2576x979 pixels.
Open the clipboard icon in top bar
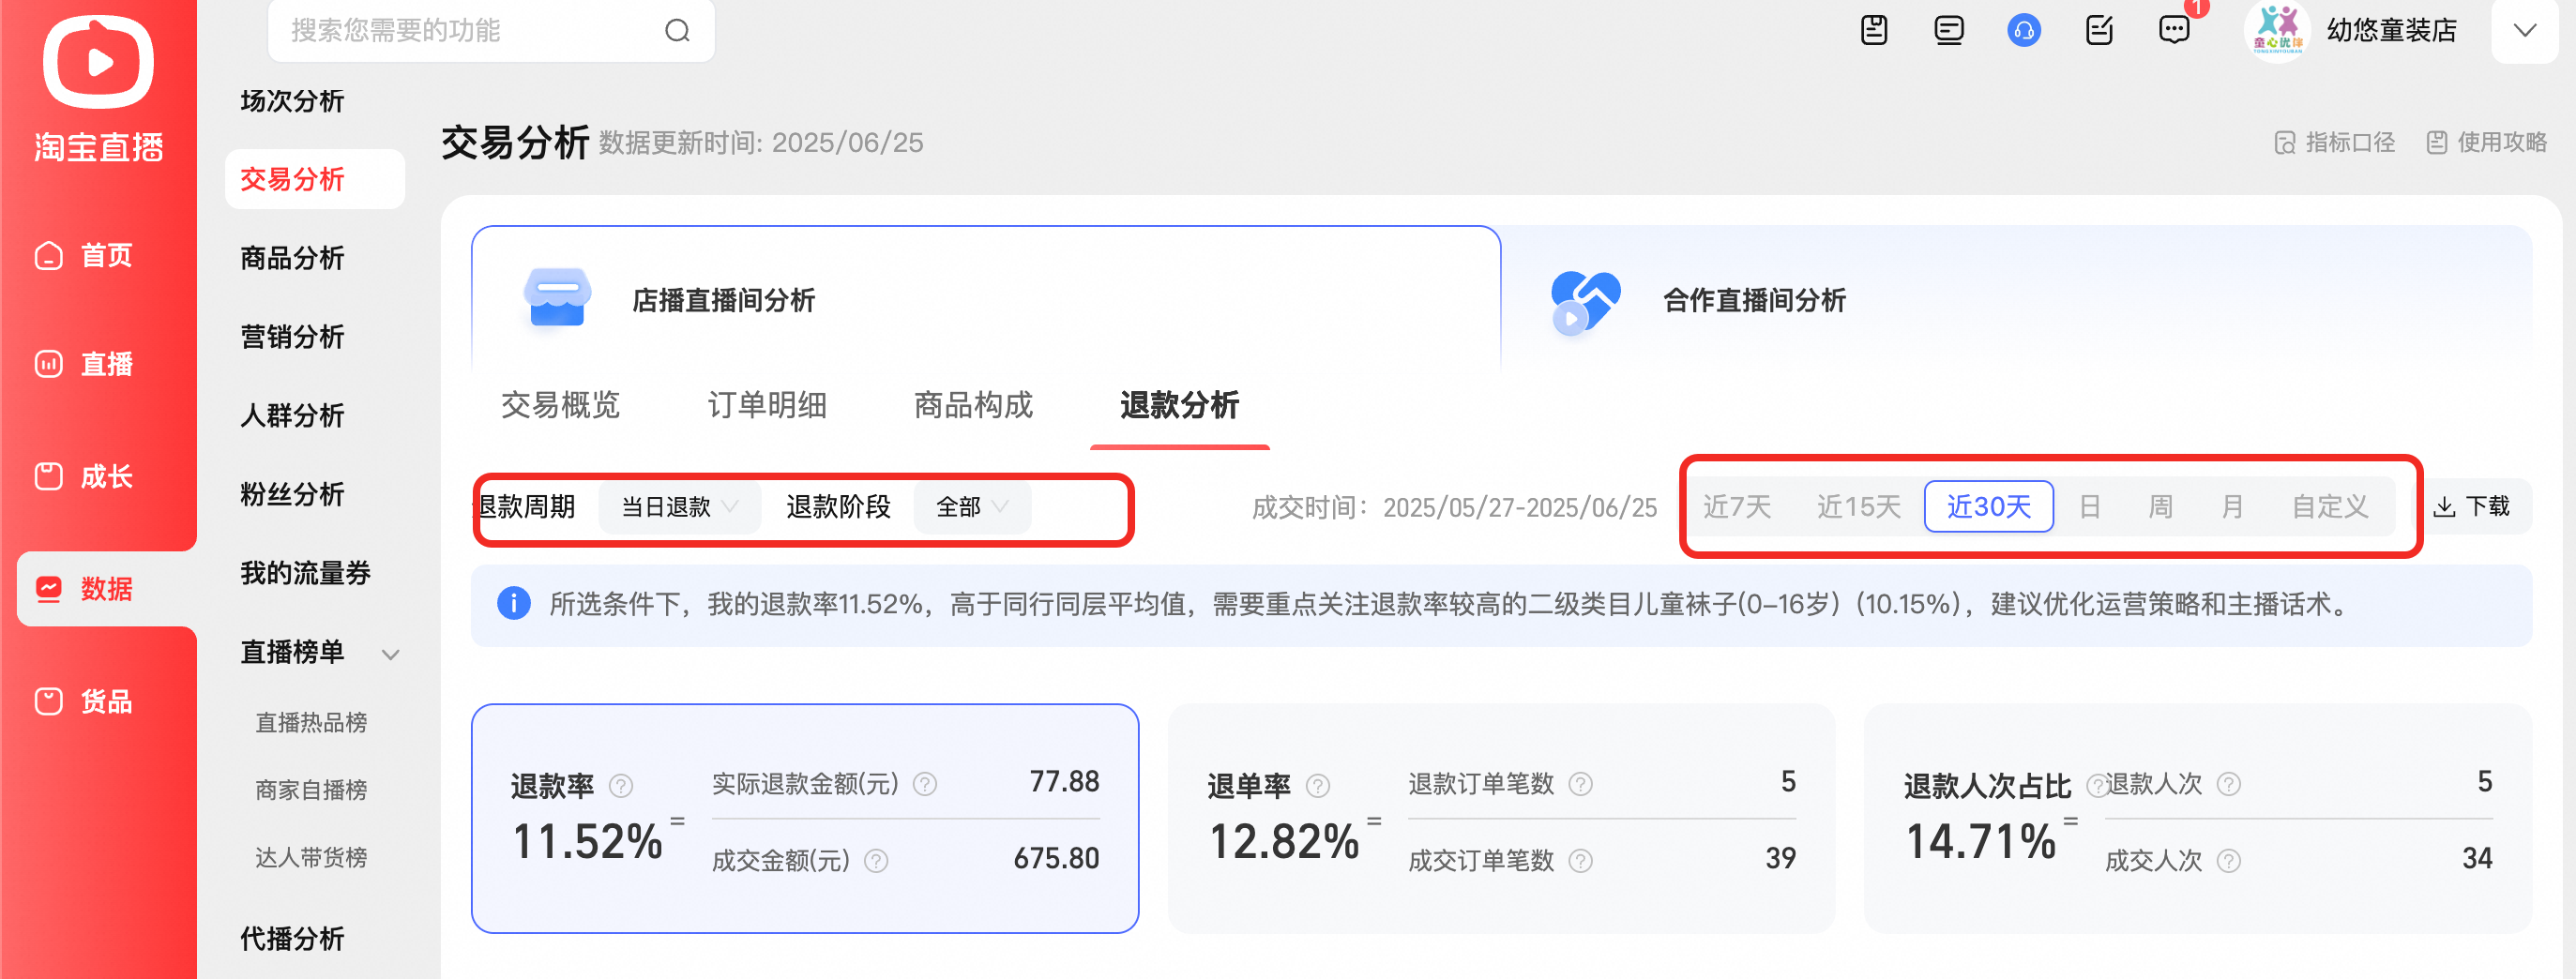[1874, 30]
